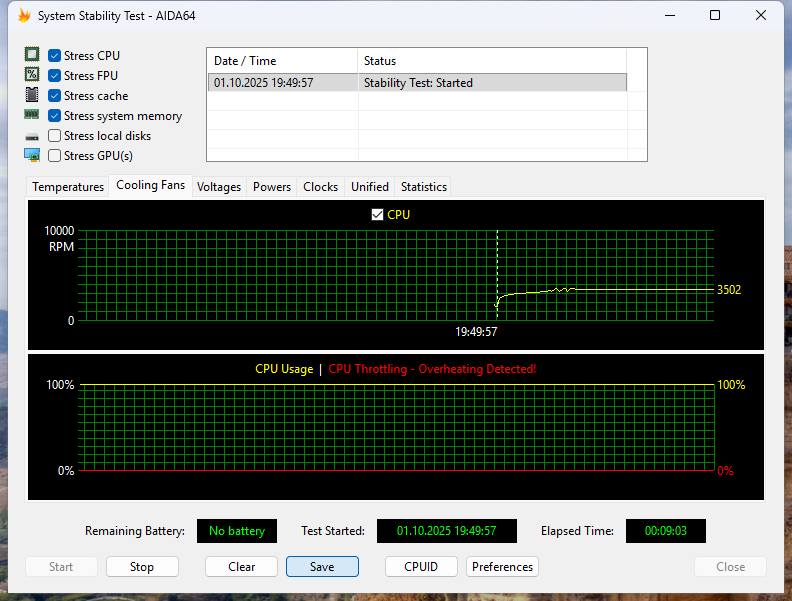
Task: Open the CPUID panel
Action: tap(421, 567)
